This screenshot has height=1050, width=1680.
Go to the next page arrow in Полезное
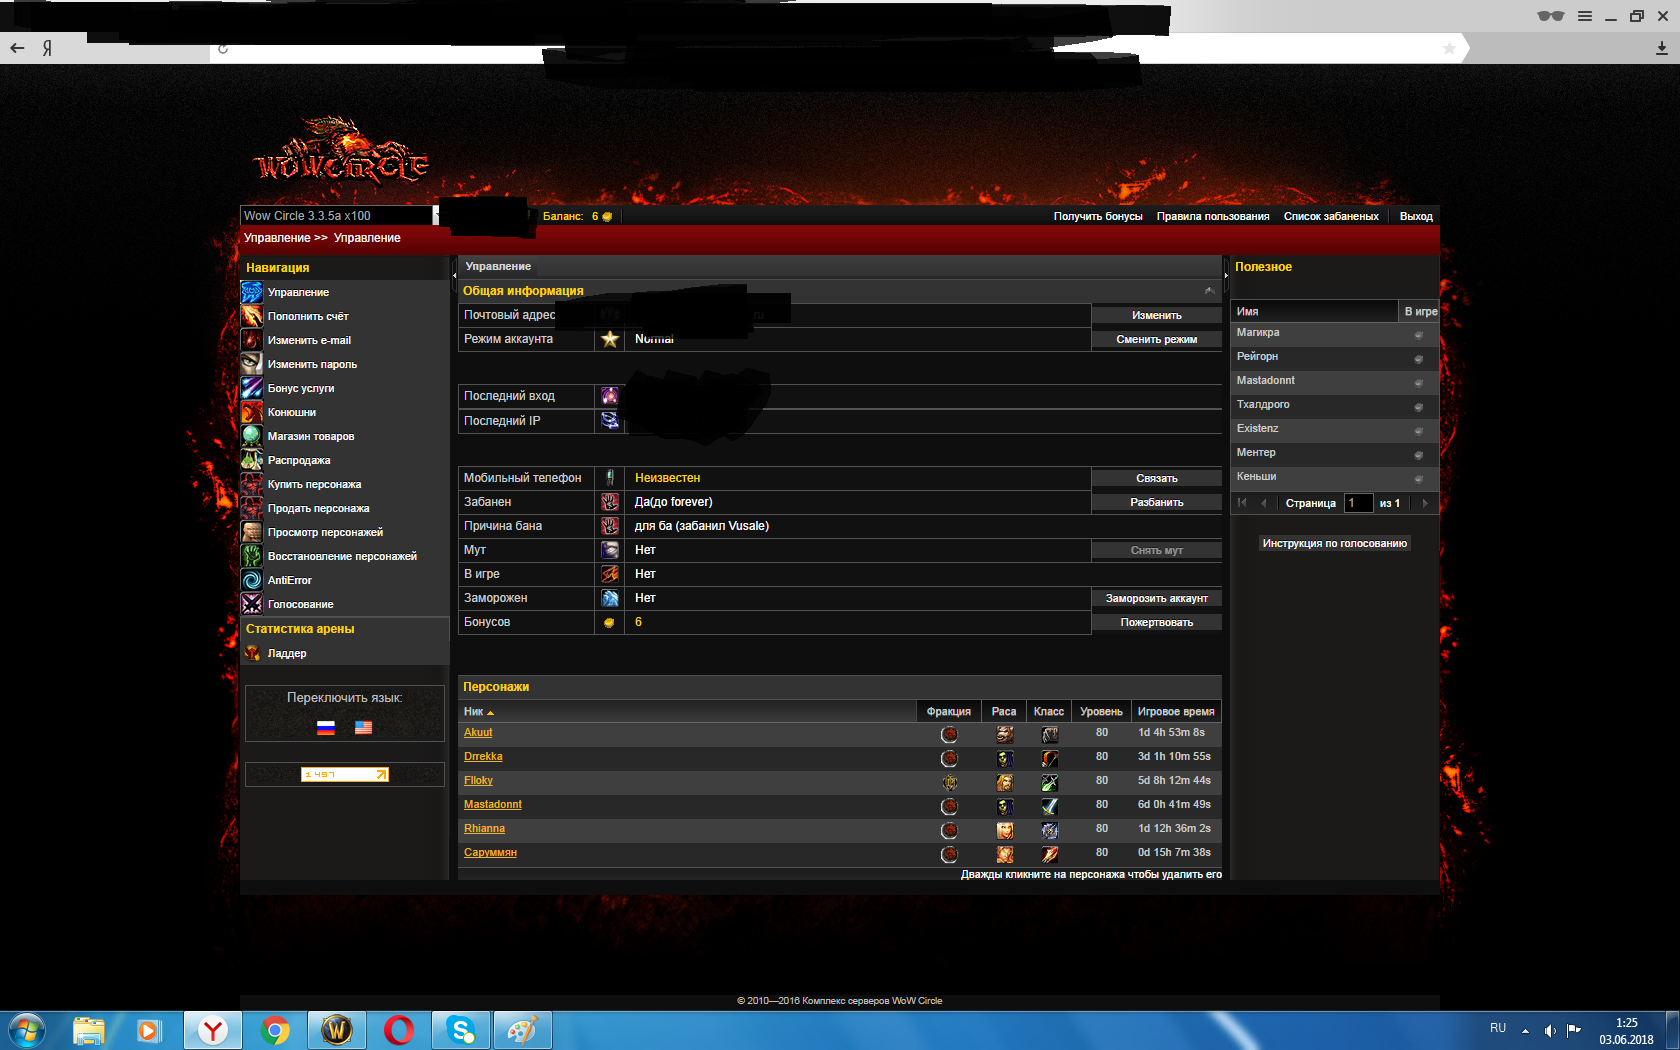tap(1425, 503)
